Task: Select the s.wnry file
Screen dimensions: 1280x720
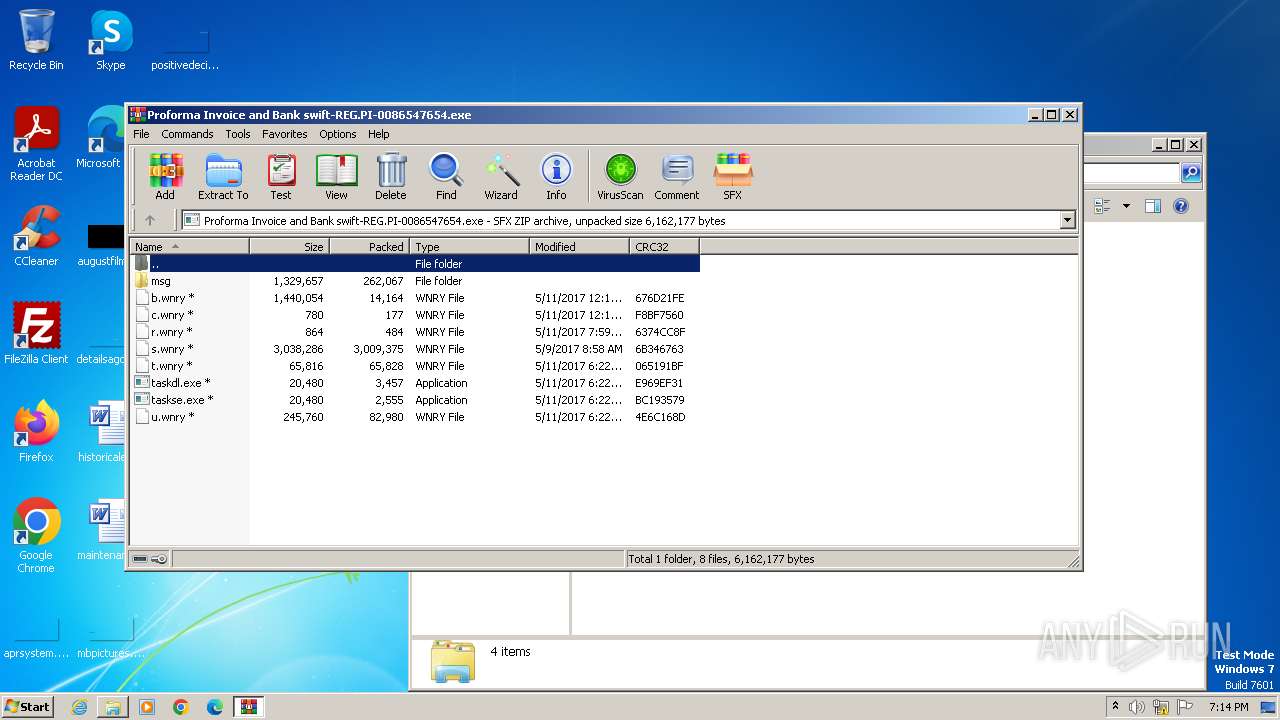Action: pyautogui.click(x=415, y=349)
